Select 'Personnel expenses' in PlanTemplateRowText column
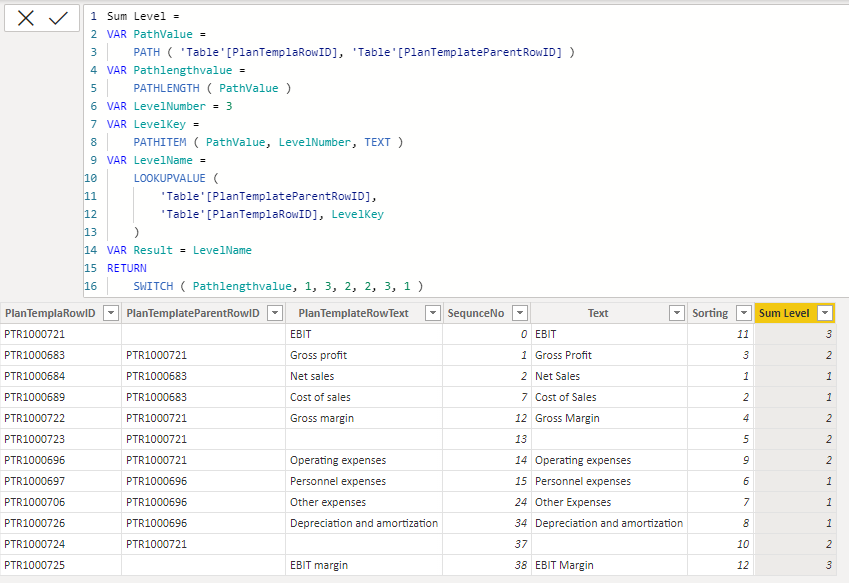 click(364, 481)
